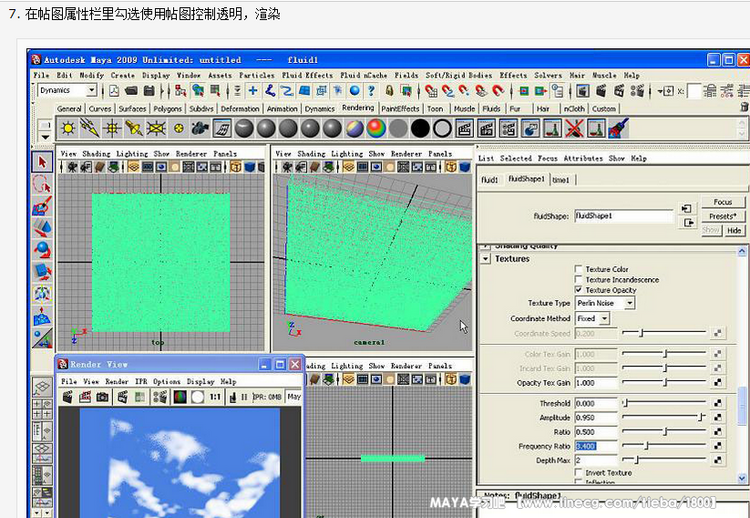Screen dimensions: 750x518
Task: Pick the Paint Selection tool in toolbox
Action: point(43,206)
